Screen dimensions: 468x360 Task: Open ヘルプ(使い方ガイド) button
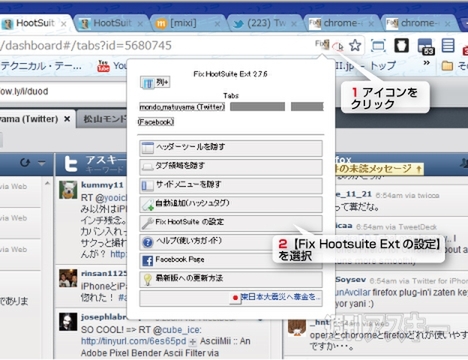(x=231, y=242)
